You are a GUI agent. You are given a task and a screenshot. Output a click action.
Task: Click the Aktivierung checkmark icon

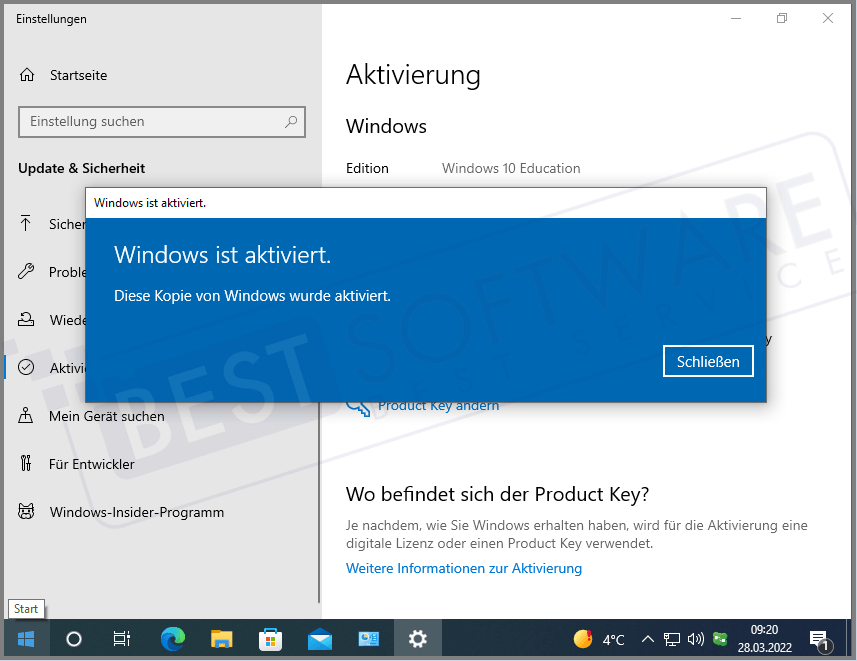[28, 368]
